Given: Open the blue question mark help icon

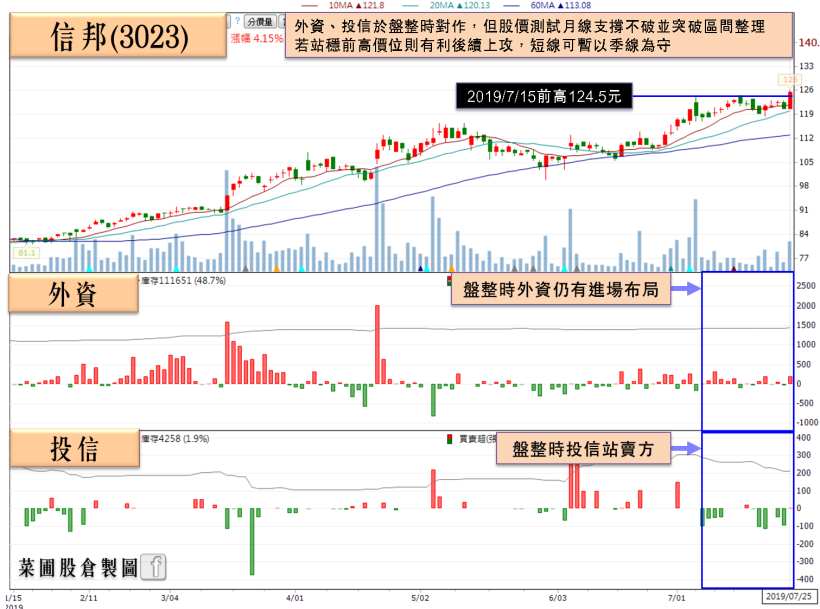Looking at the screenshot, I should tap(237, 21).
